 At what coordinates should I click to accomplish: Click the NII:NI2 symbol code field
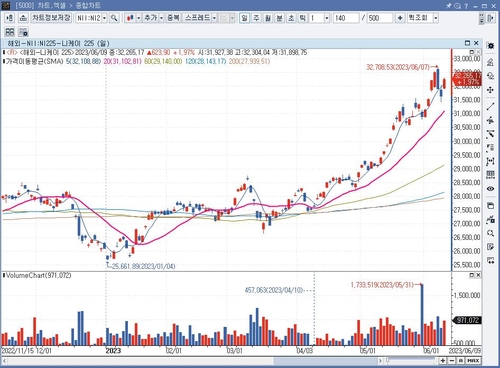[88, 18]
